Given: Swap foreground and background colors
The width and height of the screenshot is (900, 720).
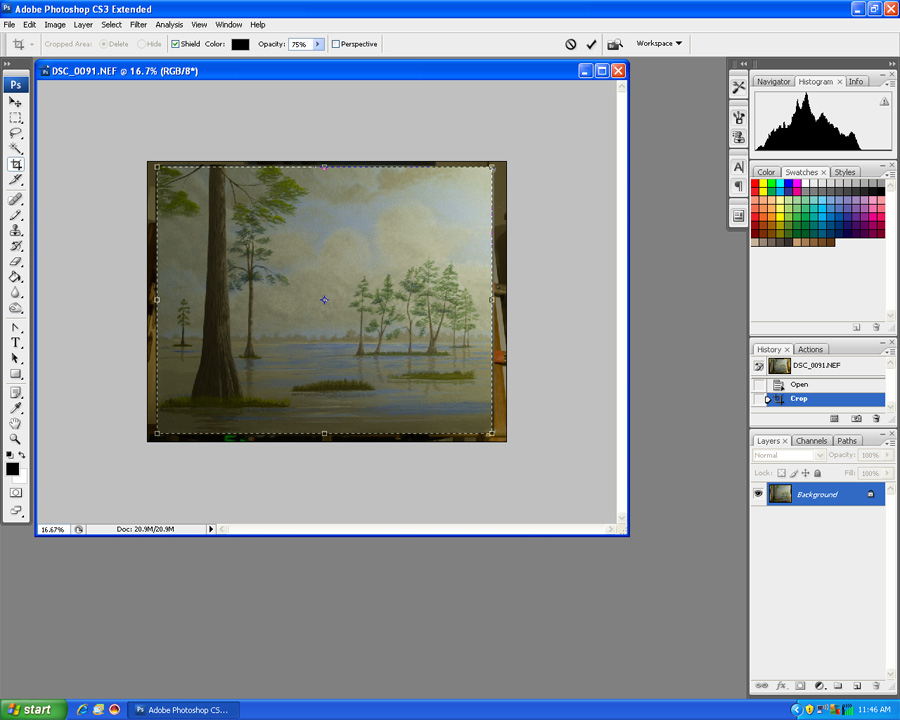Looking at the screenshot, I should pyautogui.click(x=22, y=455).
